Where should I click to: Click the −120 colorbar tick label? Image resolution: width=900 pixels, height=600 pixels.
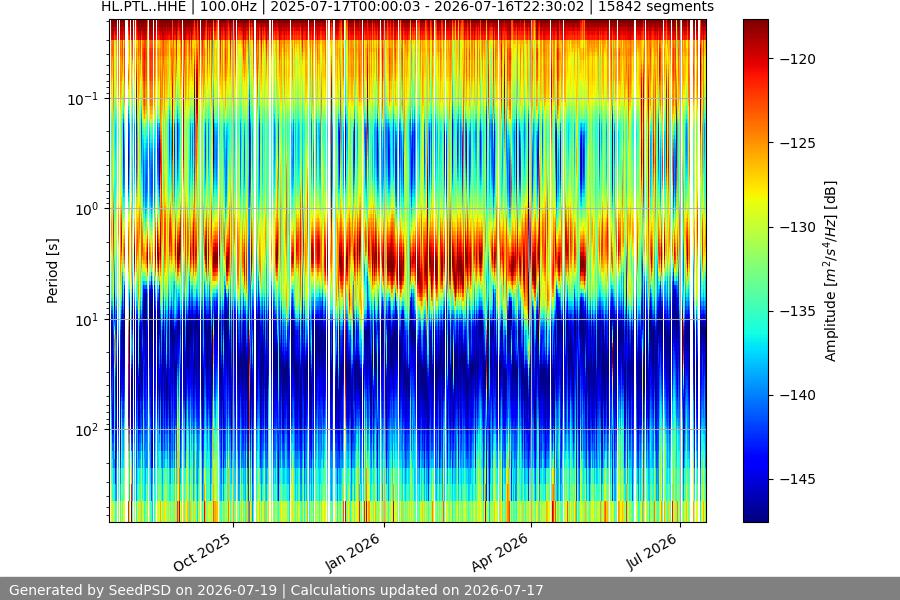coord(798,59)
